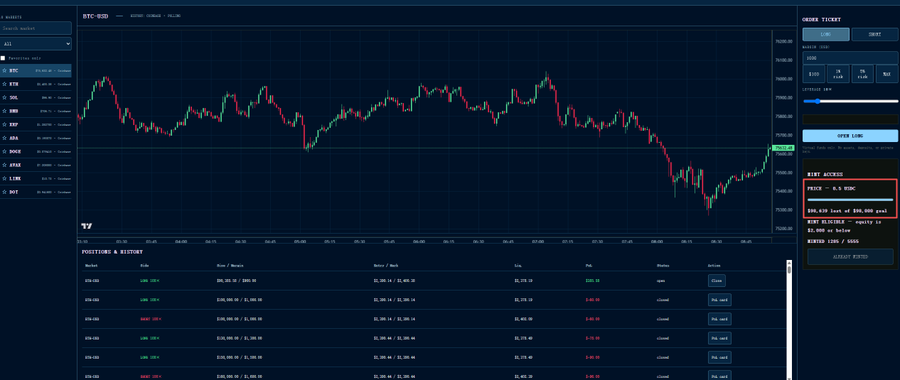
Task: Click the Entry / Mark column header
Action: coord(385,266)
